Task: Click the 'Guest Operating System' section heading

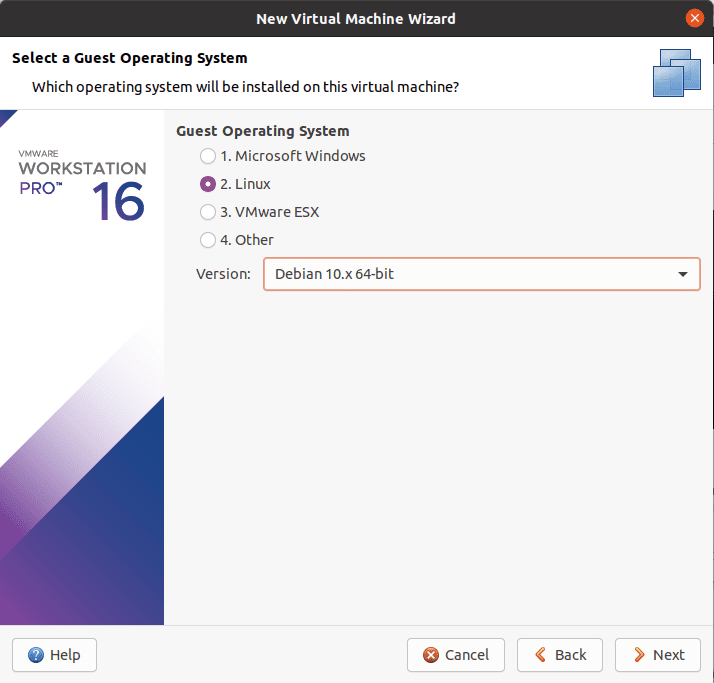Action: [x=263, y=131]
